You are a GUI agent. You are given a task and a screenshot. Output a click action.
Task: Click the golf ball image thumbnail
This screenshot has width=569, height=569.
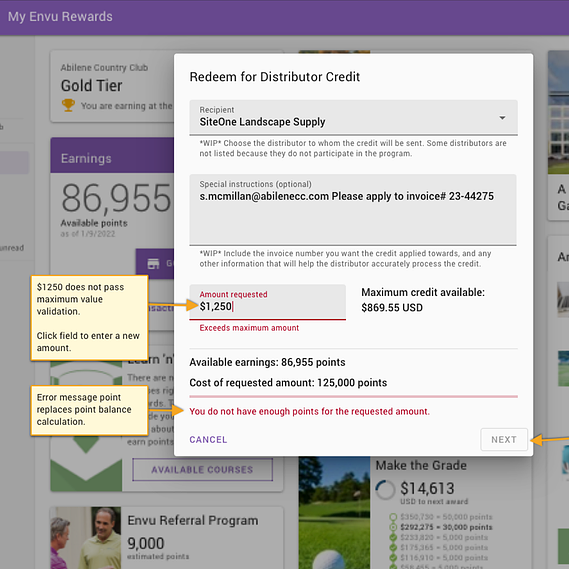point(334,512)
